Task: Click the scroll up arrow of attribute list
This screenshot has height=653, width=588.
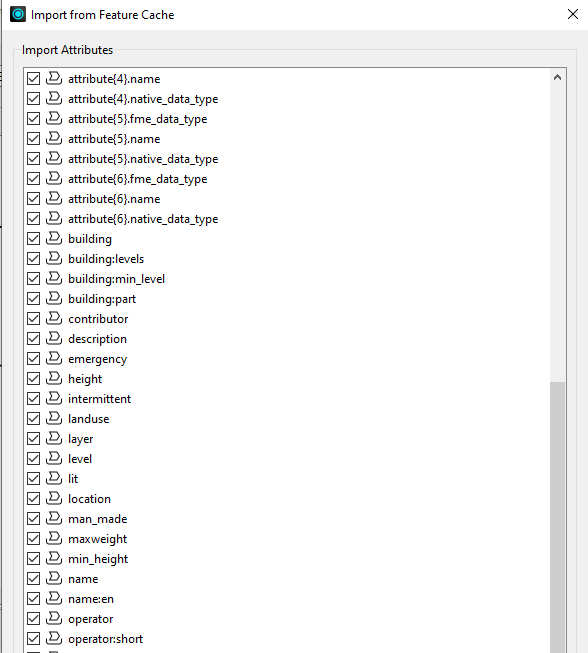Action: pos(557,77)
